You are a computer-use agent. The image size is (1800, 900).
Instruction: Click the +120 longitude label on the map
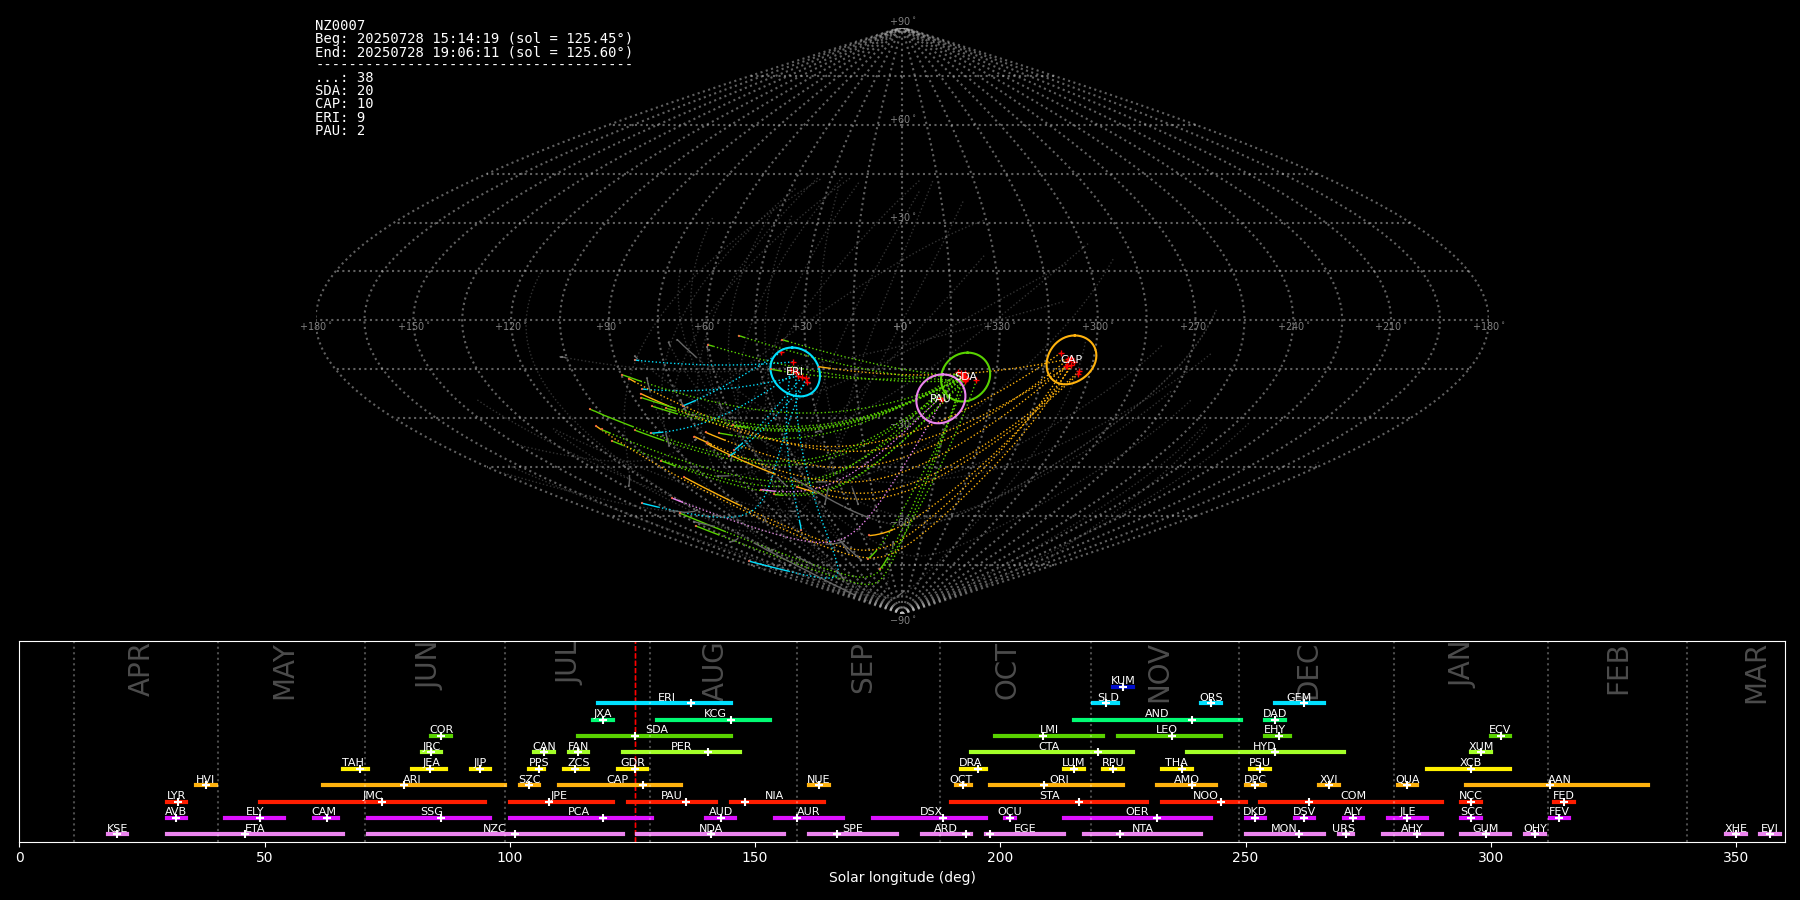click(508, 327)
